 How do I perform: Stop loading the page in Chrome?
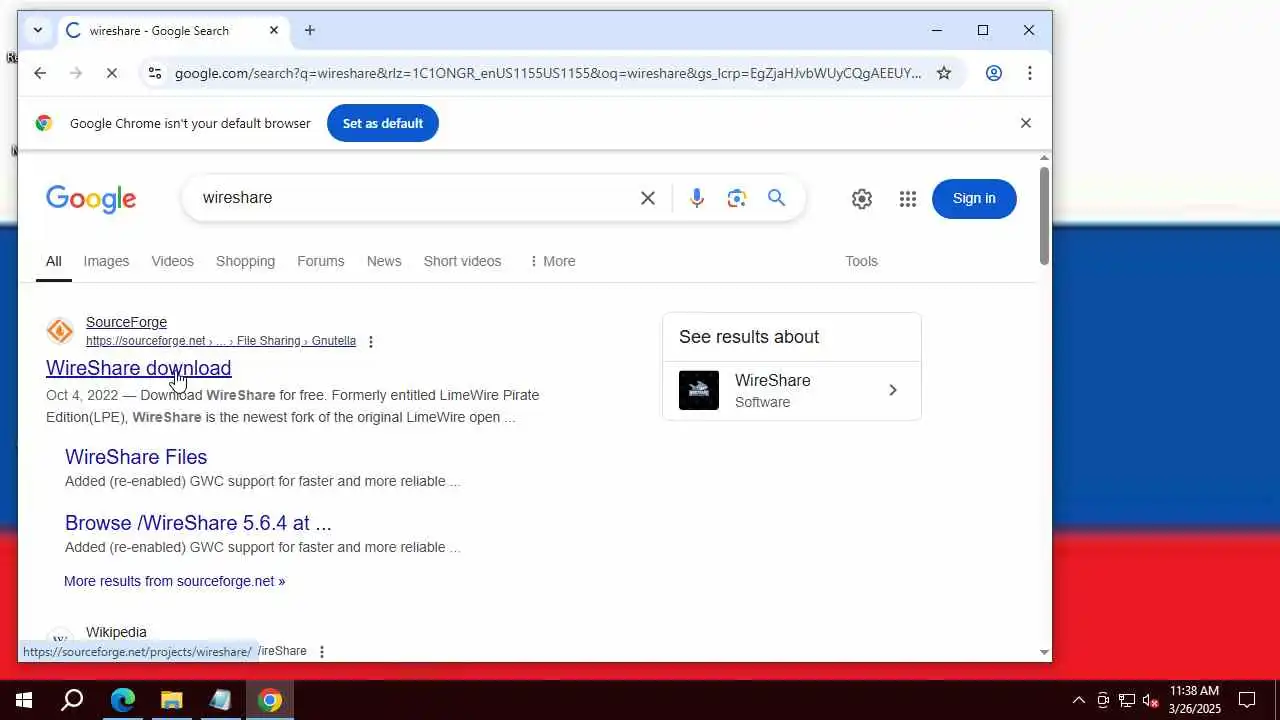coord(112,73)
